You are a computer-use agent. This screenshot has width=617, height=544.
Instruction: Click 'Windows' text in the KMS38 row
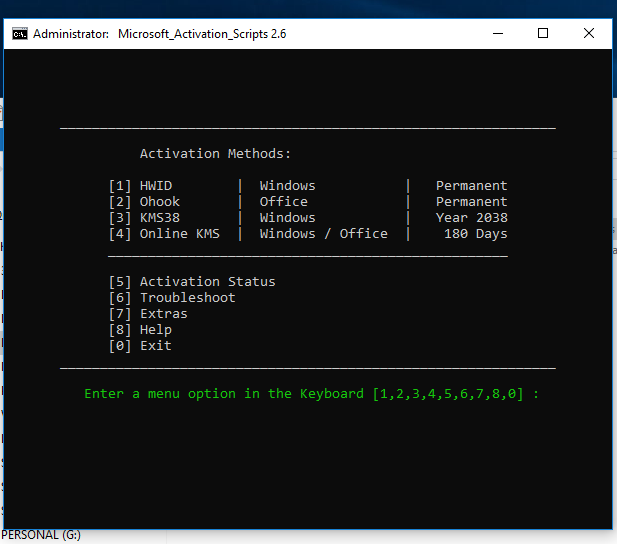287,218
